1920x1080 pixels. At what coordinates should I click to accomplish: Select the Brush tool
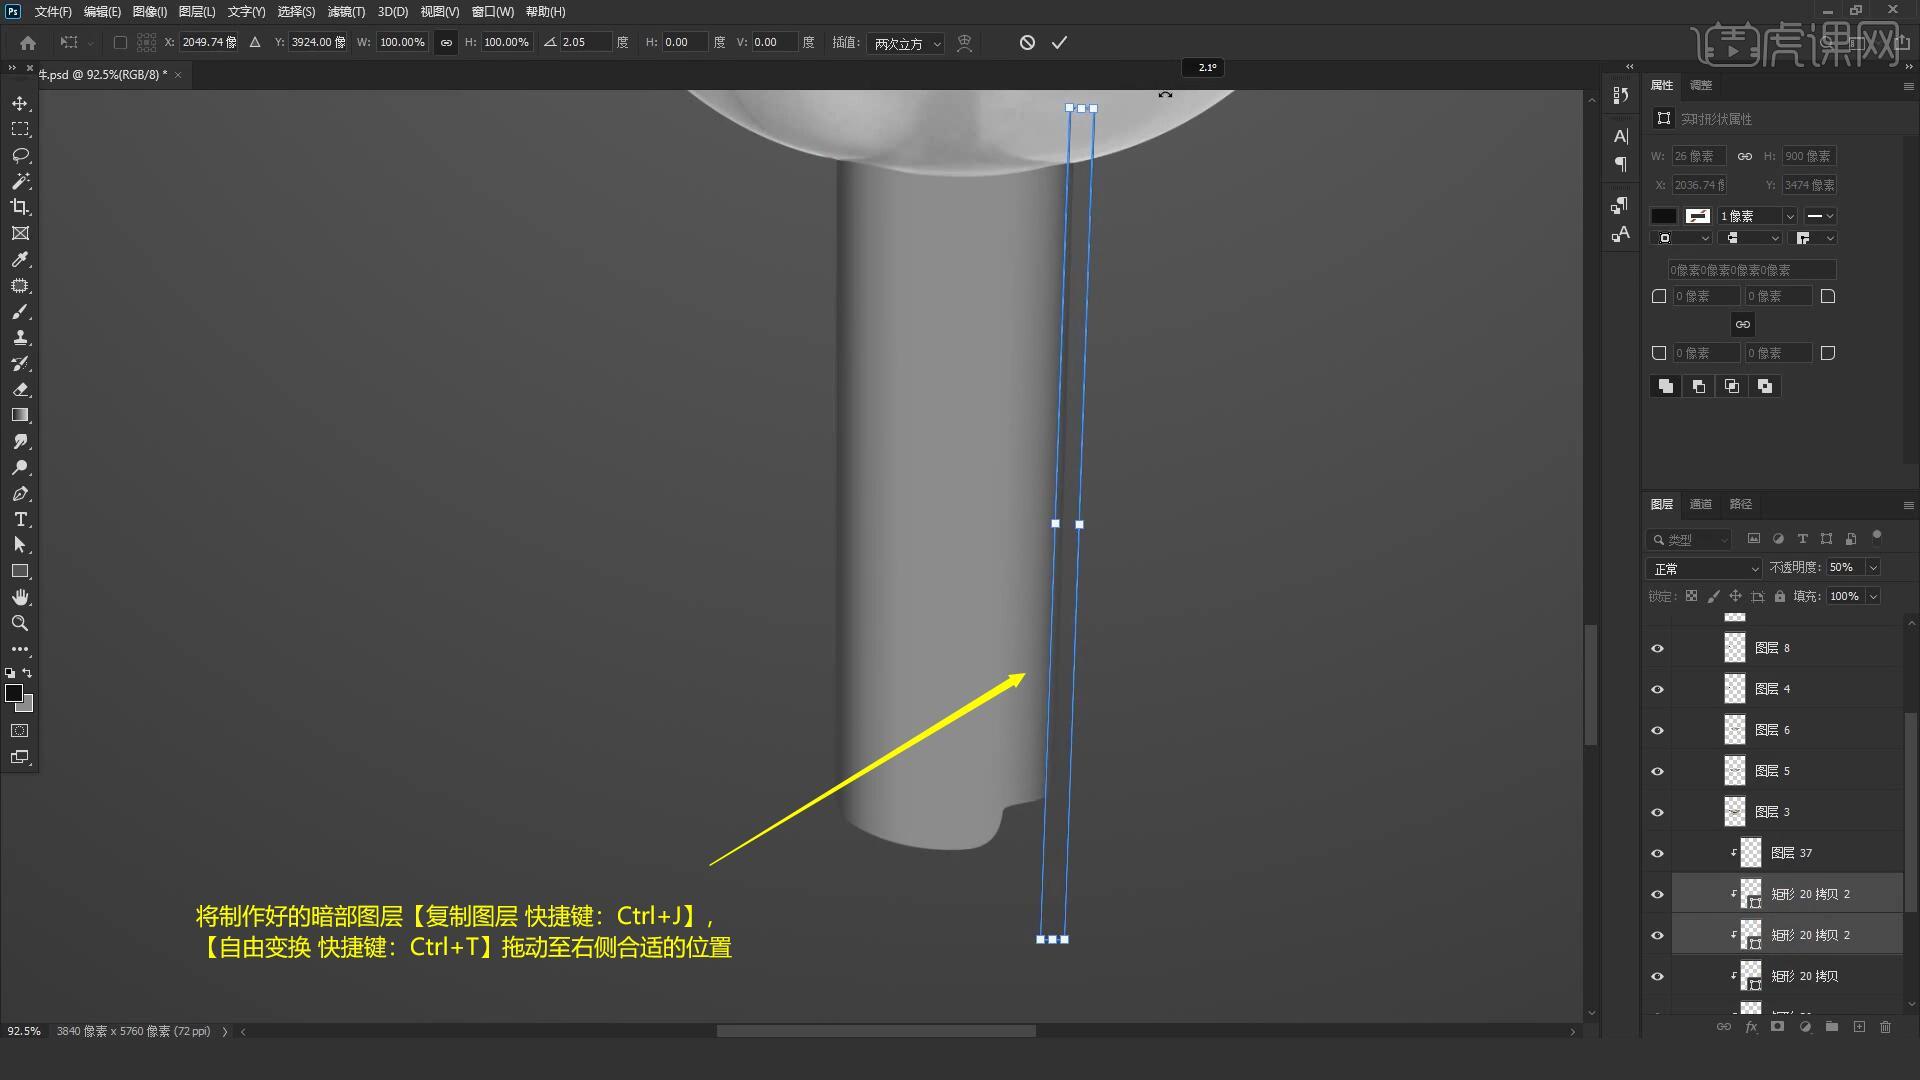[20, 311]
